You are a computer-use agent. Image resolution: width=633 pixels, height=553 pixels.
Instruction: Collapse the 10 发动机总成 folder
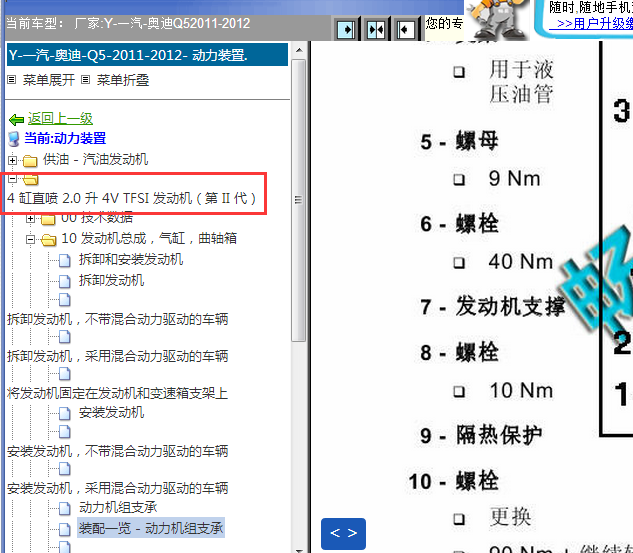[30, 239]
